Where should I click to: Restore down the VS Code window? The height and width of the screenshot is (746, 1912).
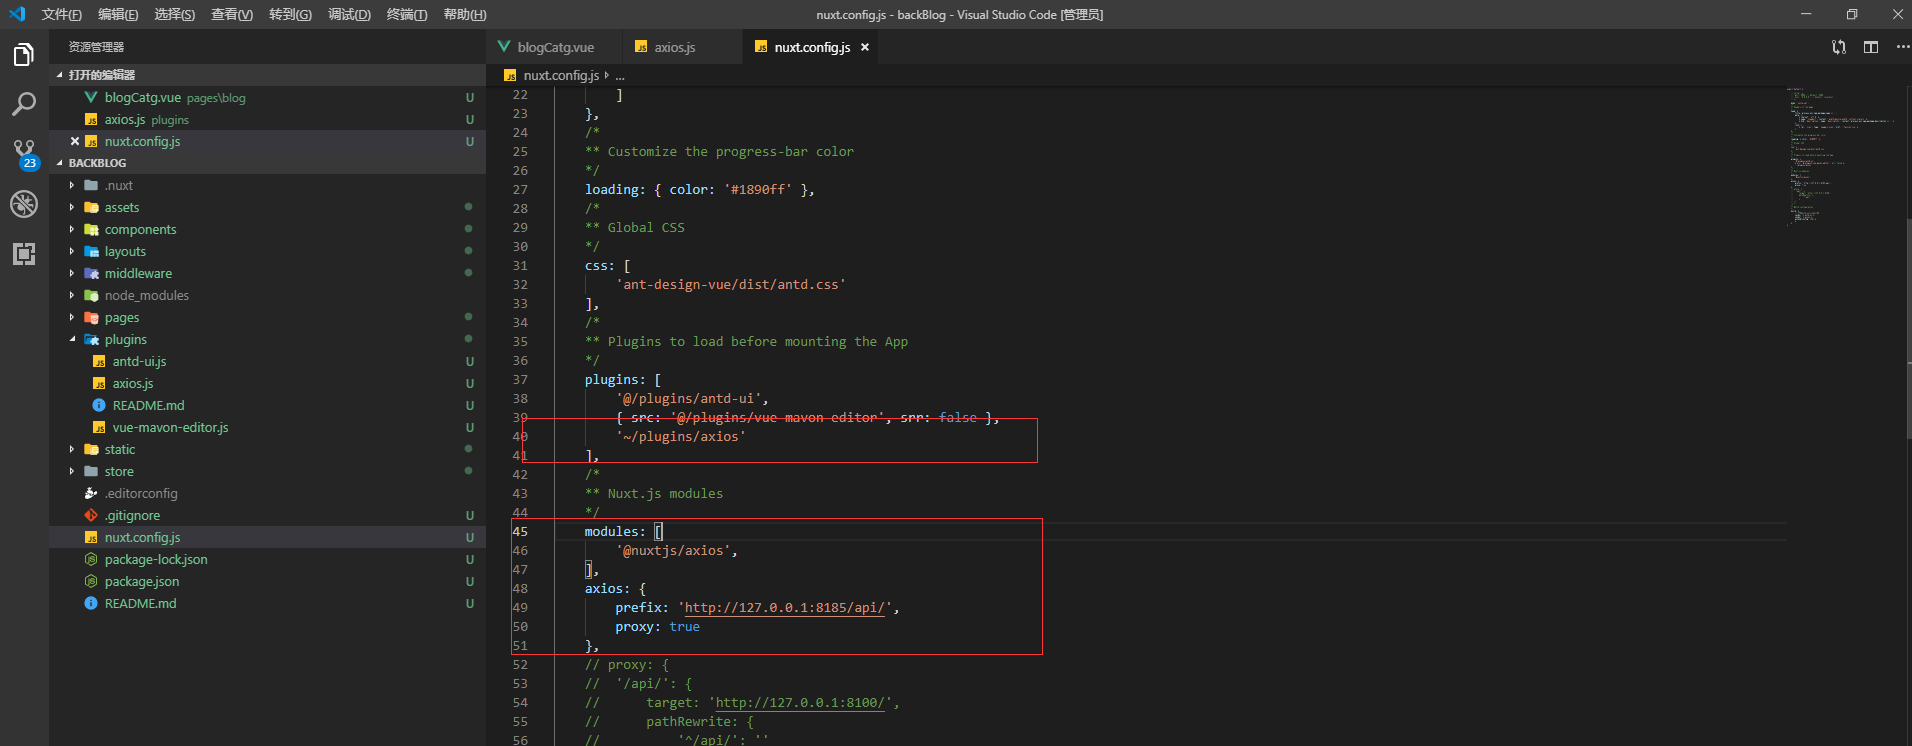(1852, 14)
